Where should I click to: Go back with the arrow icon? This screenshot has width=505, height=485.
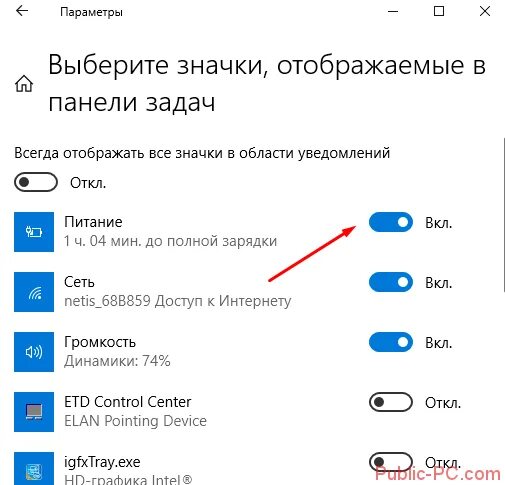(x=22, y=11)
